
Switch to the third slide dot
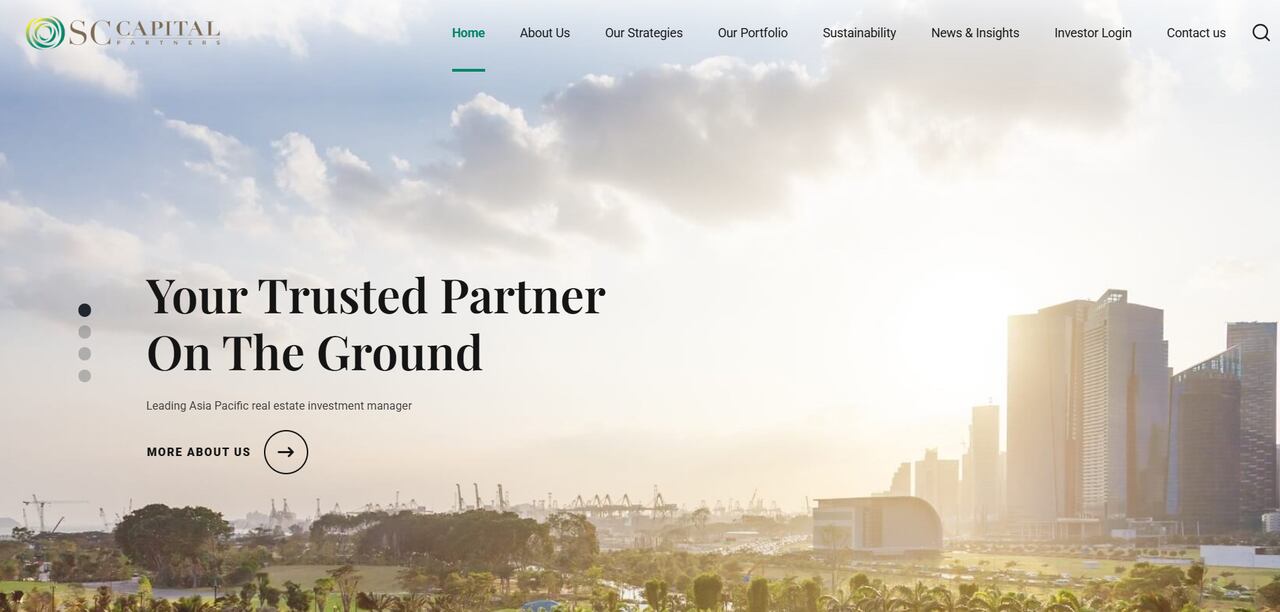[x=85, y=354]
